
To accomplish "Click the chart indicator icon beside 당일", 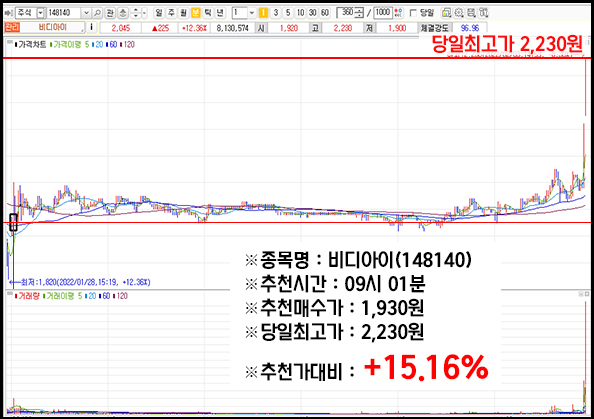I will pyautogui.click(x=446, y=13).
